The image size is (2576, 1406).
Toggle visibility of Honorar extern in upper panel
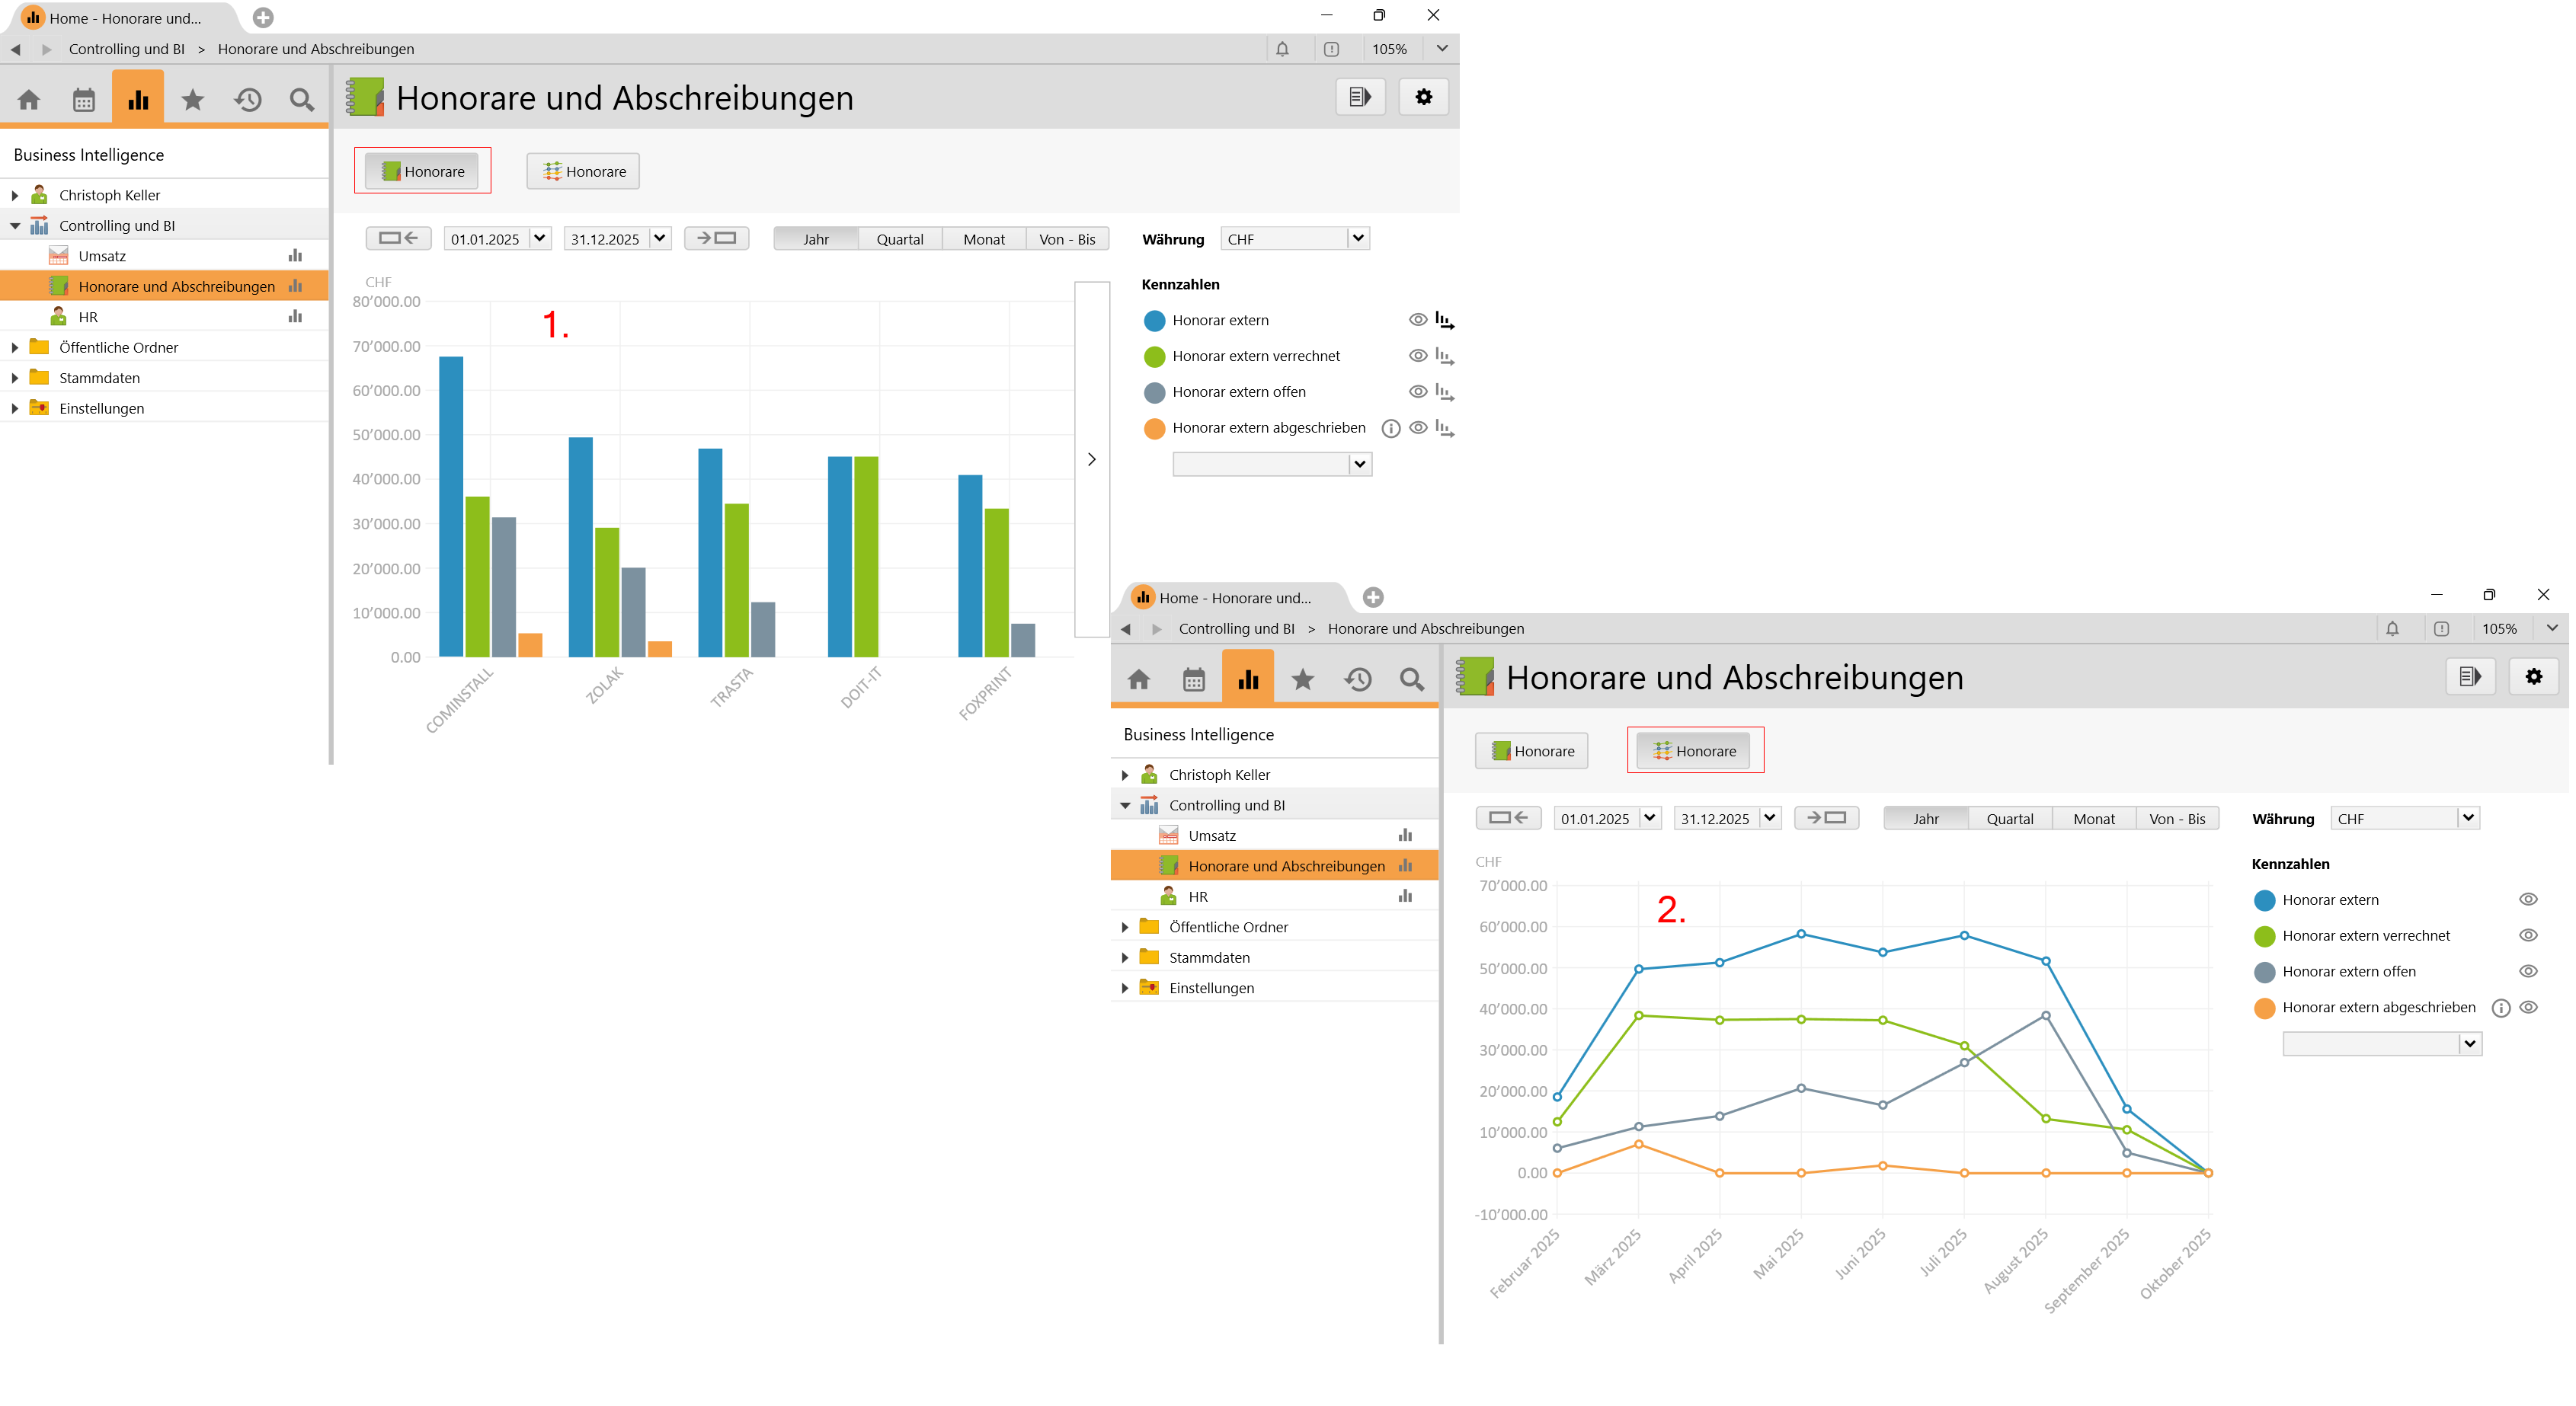coord(1417,320)
